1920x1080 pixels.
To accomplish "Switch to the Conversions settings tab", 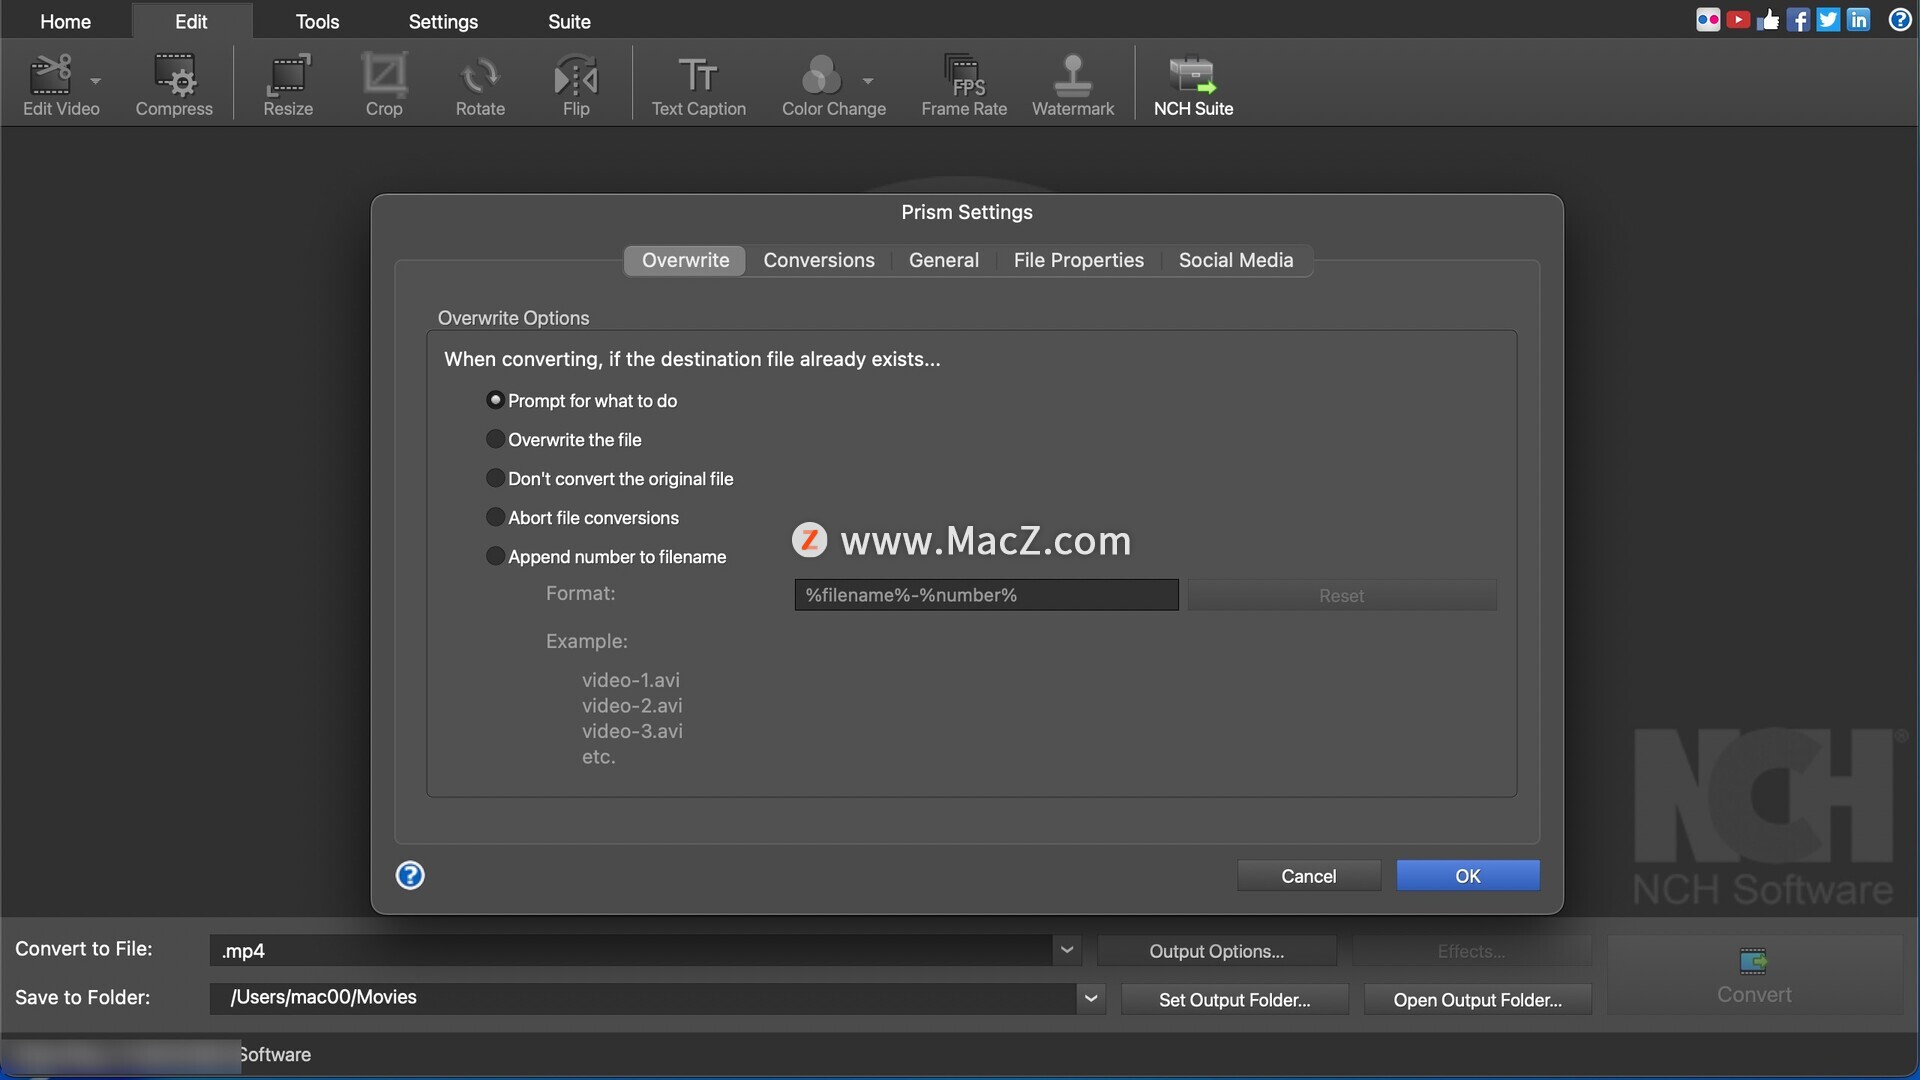I will point(819,260).
